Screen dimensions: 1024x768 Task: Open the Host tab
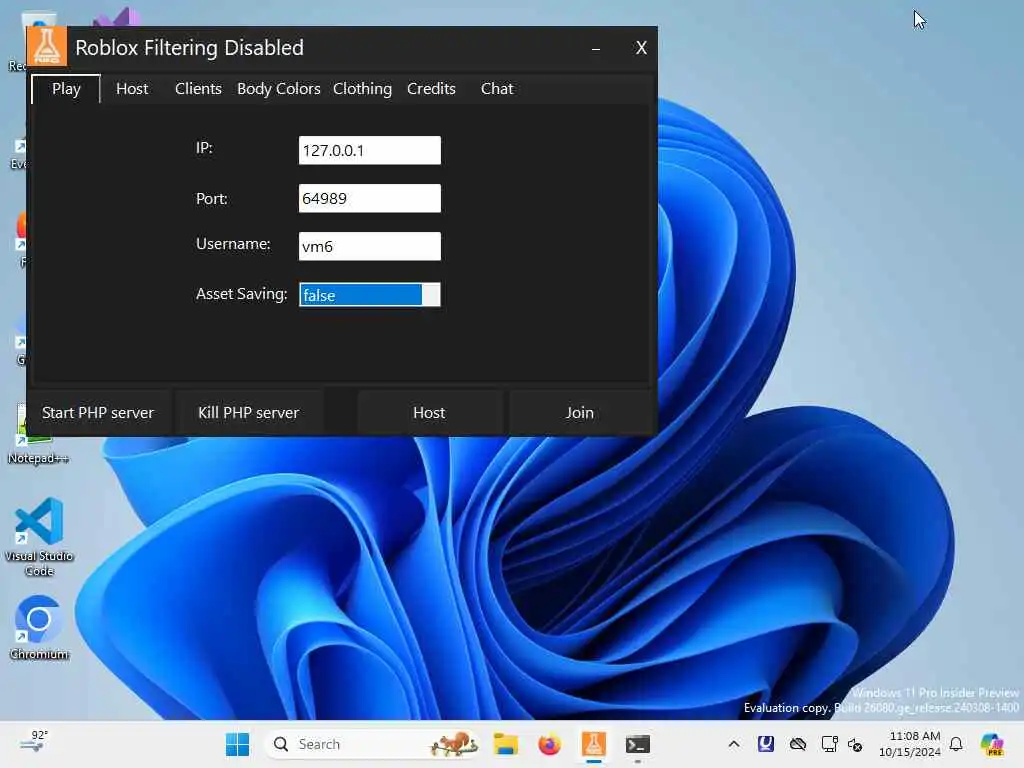[132, 89]
